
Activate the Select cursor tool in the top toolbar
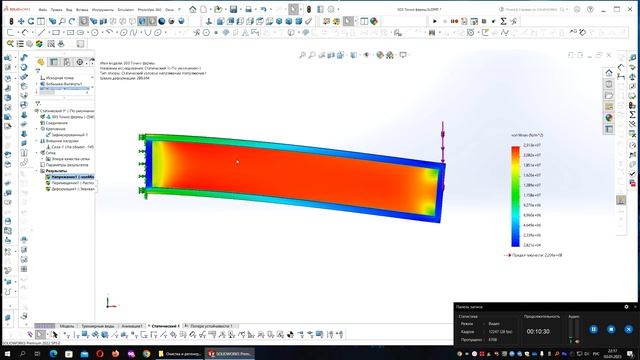tap(293, 9)
